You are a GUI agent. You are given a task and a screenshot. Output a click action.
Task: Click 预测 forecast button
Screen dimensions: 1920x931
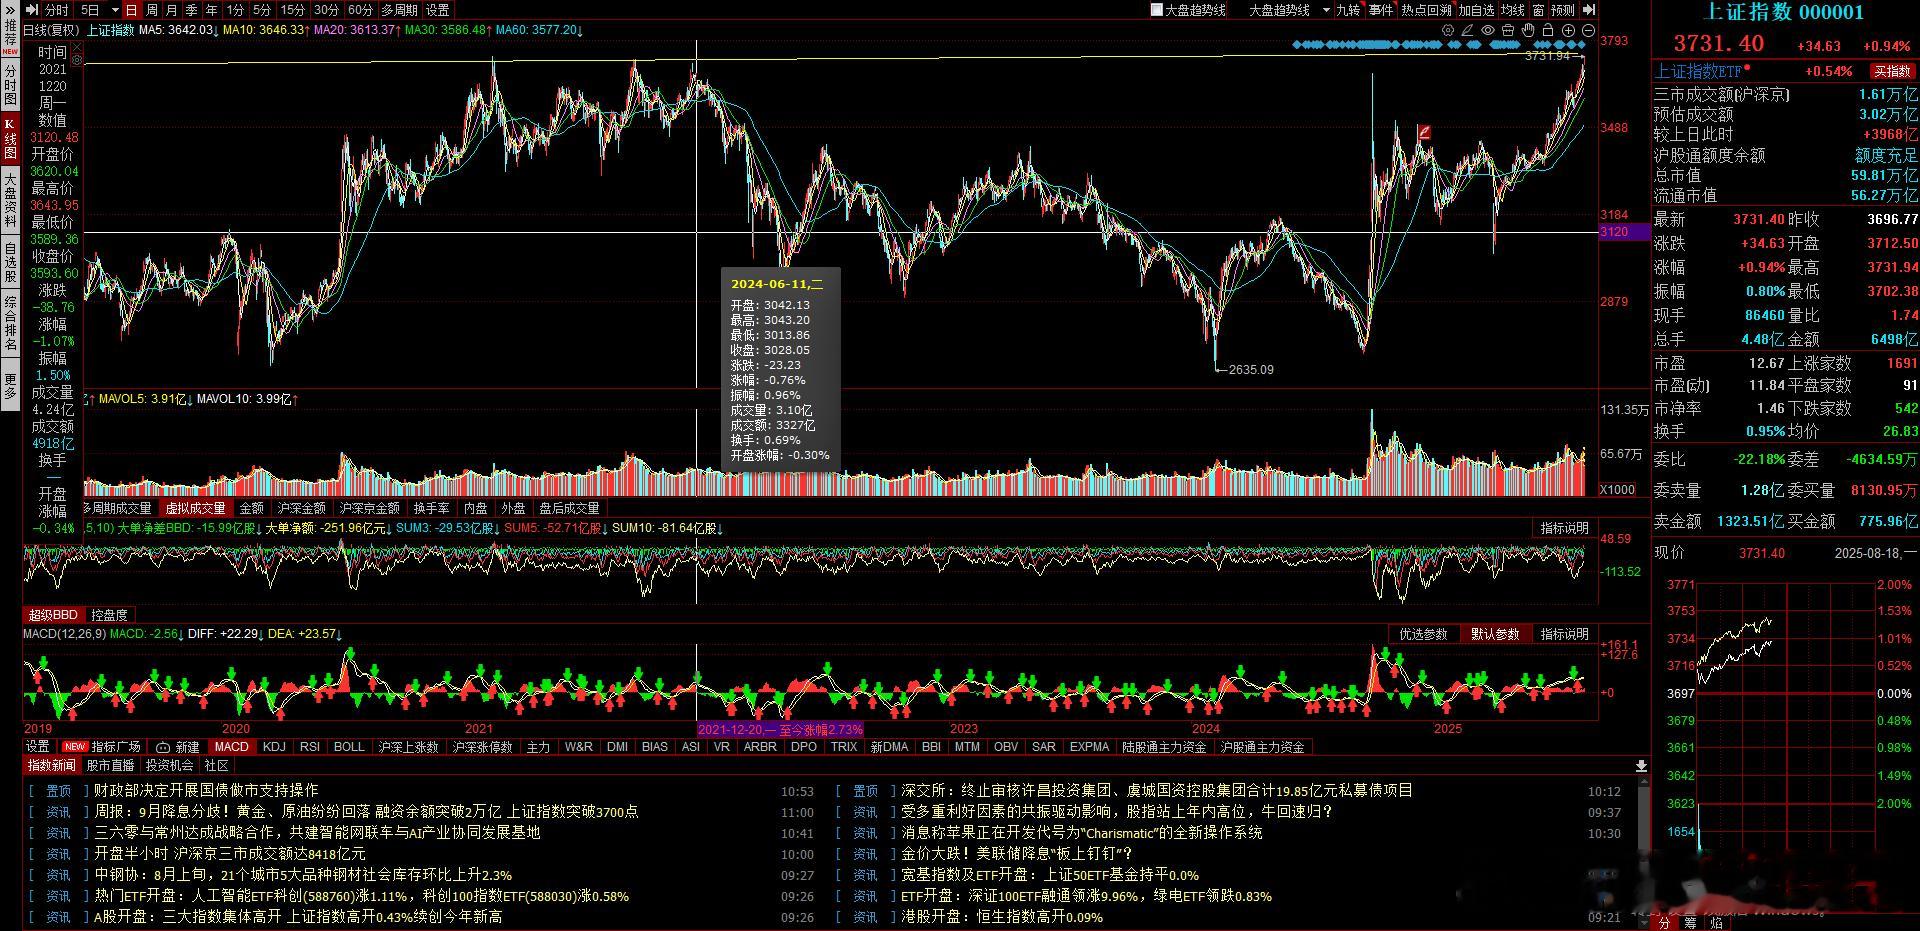(x=1563, y=10)
